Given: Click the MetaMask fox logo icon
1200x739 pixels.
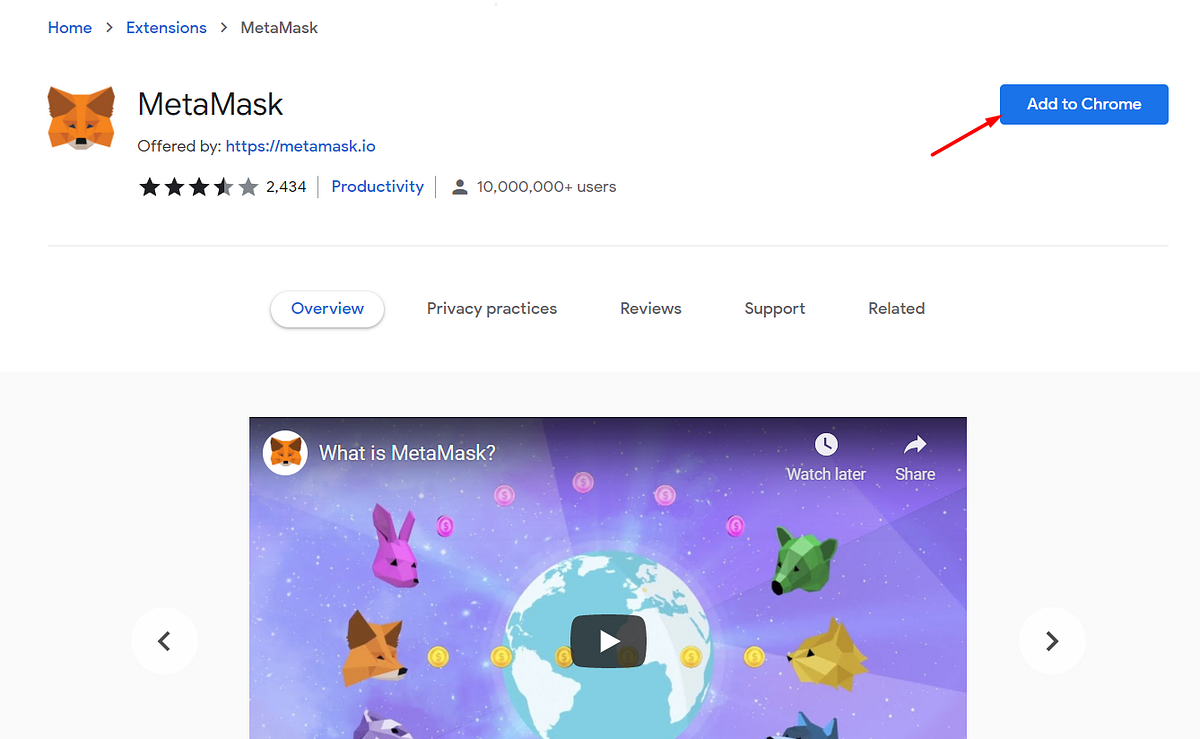Looking at the screenshot, I should pos(81,117).
